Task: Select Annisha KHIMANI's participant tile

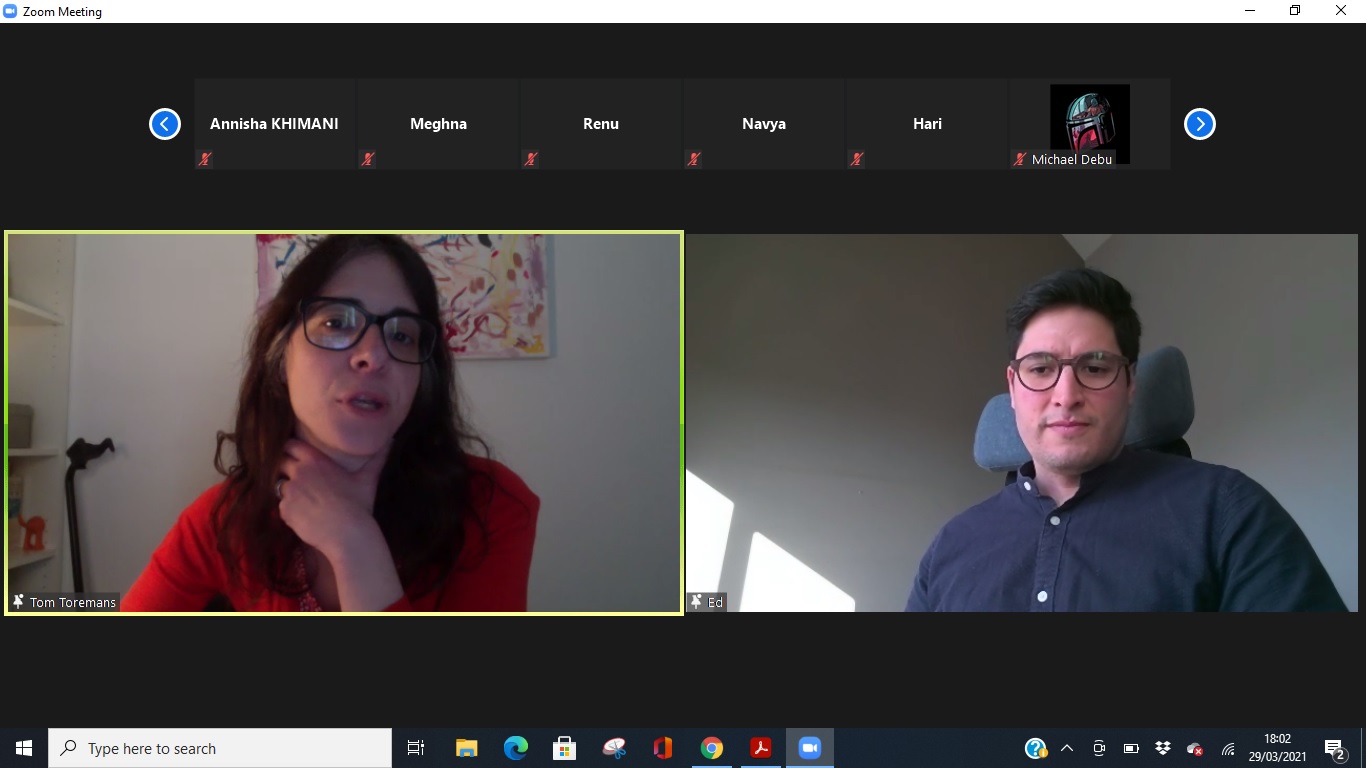Action: pyautogui.click(x=274, y=124)
